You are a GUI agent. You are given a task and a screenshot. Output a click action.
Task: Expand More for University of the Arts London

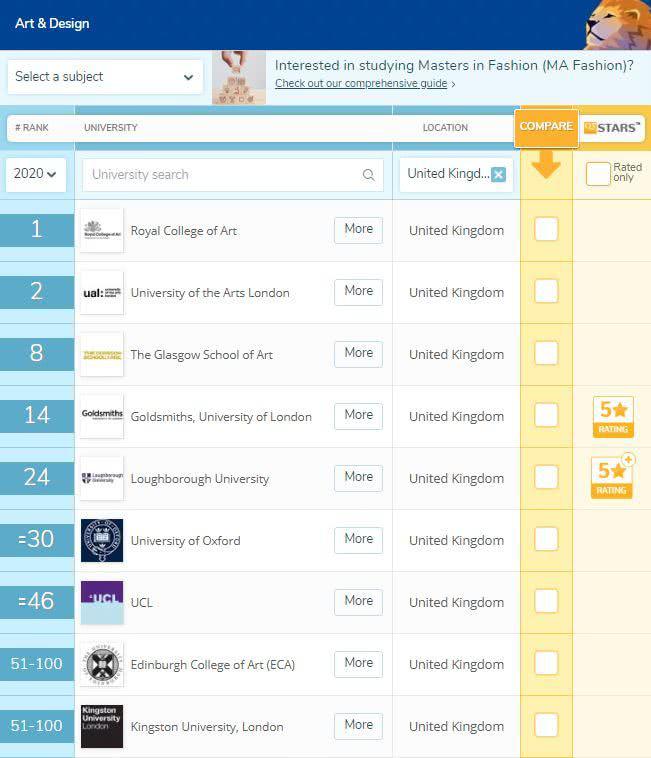pos(358,291)
